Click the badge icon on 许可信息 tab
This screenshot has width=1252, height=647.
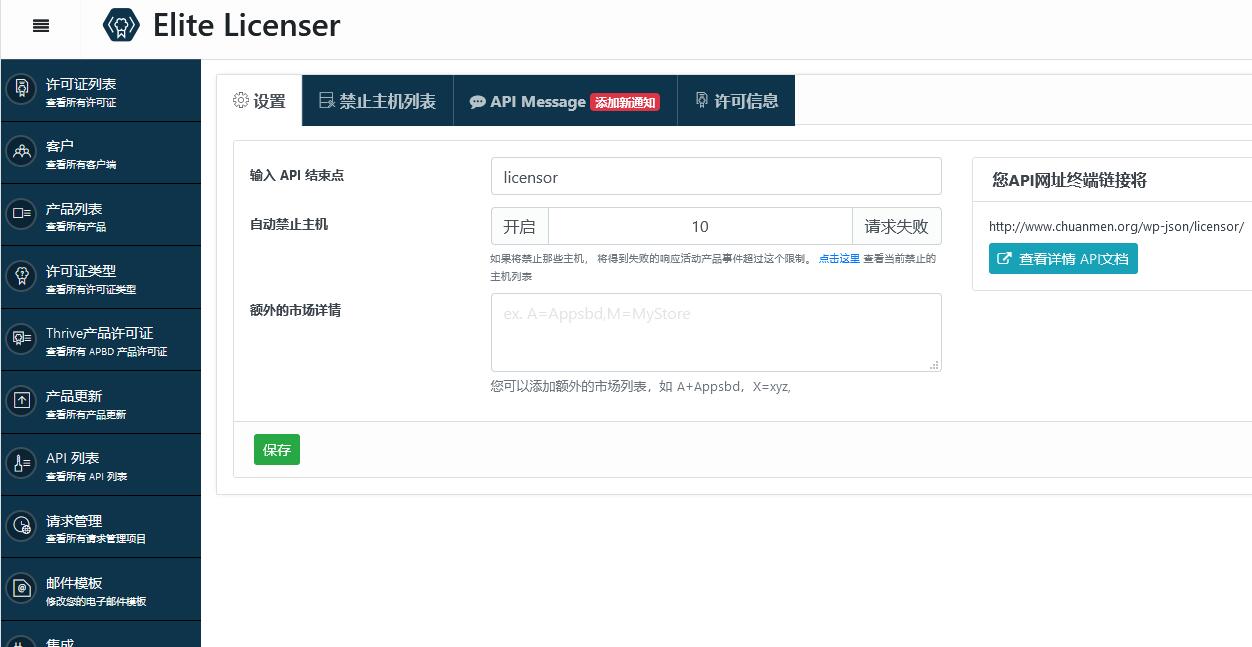click(x=702, y=100)
